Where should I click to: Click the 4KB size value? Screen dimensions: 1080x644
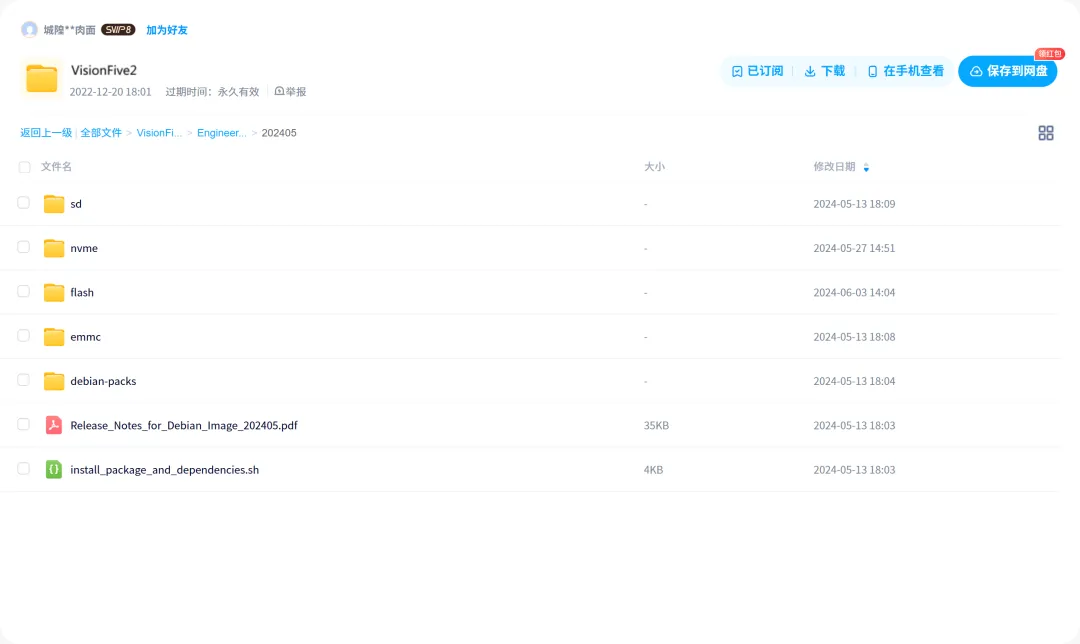(654, 470)
